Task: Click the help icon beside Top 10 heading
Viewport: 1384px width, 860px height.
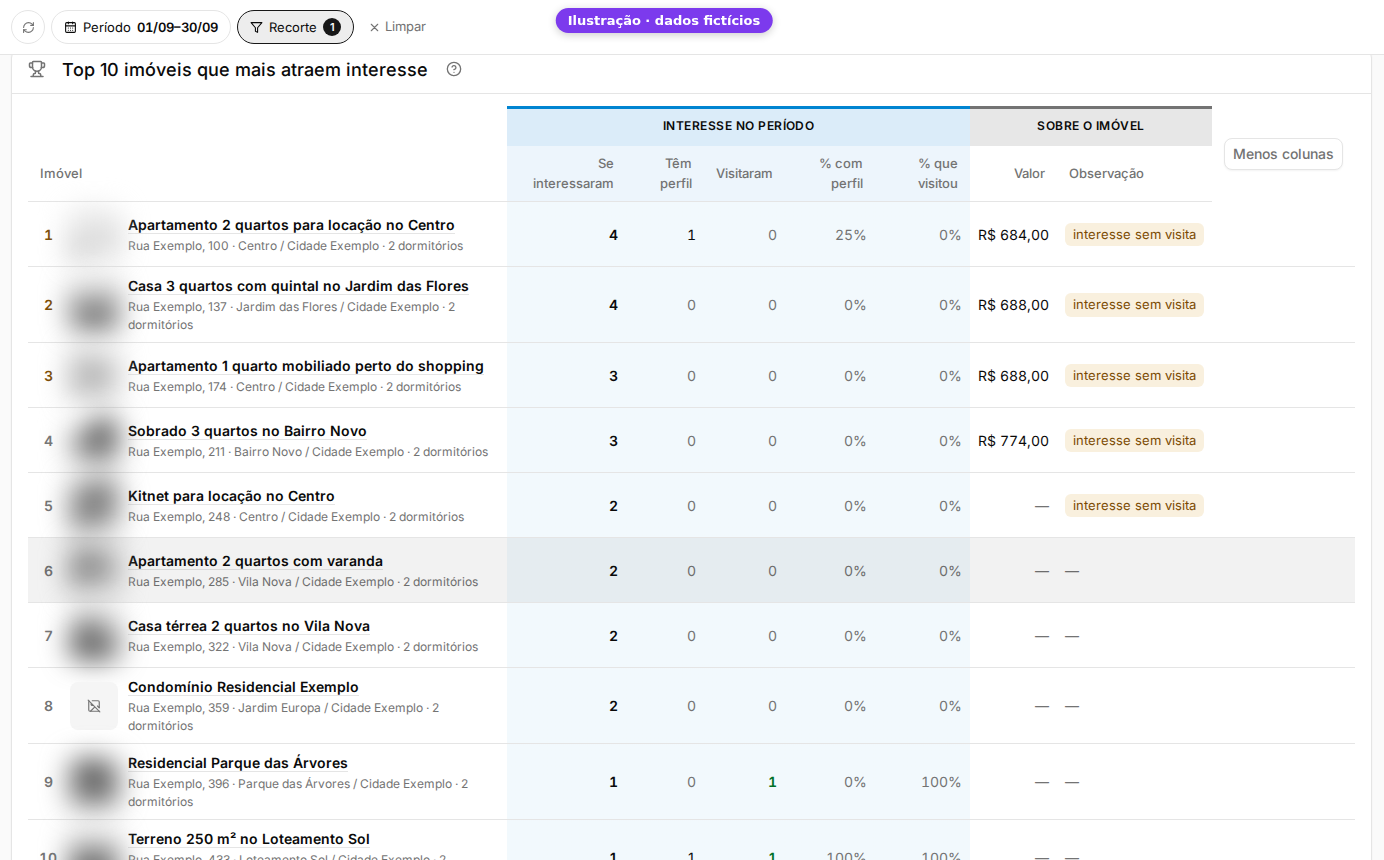Action: point(454,69)
